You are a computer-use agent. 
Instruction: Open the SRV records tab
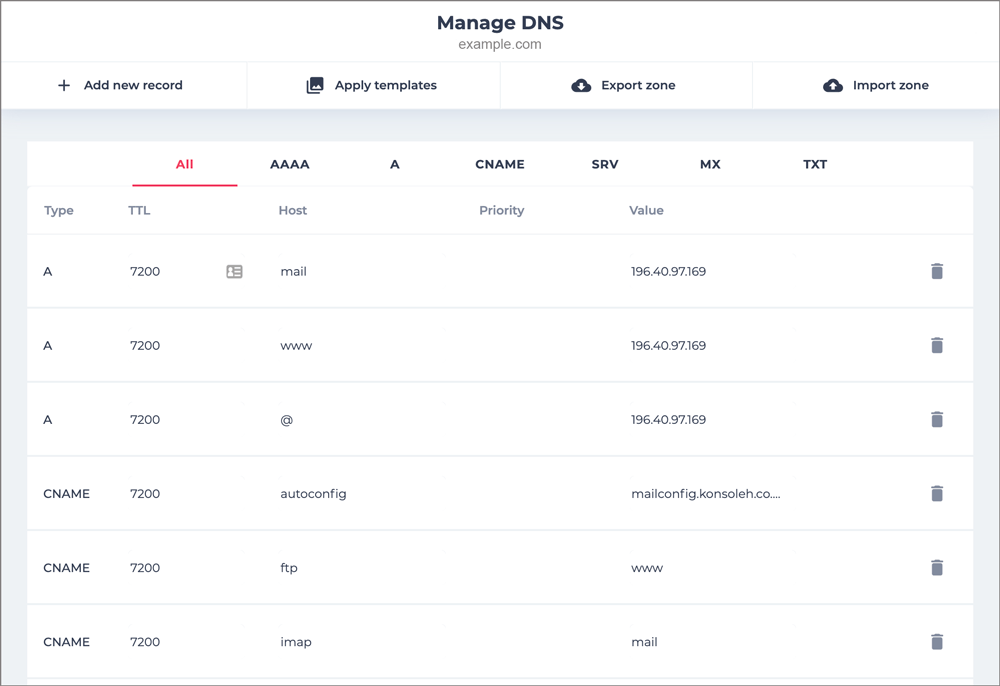coord(605,164)
